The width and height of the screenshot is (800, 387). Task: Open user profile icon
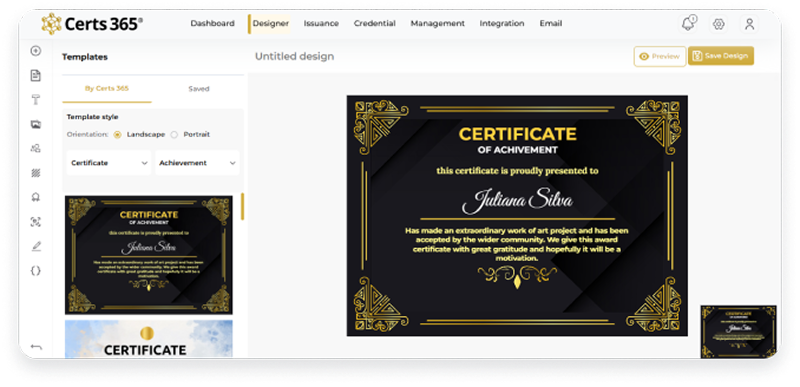(749, 24)
